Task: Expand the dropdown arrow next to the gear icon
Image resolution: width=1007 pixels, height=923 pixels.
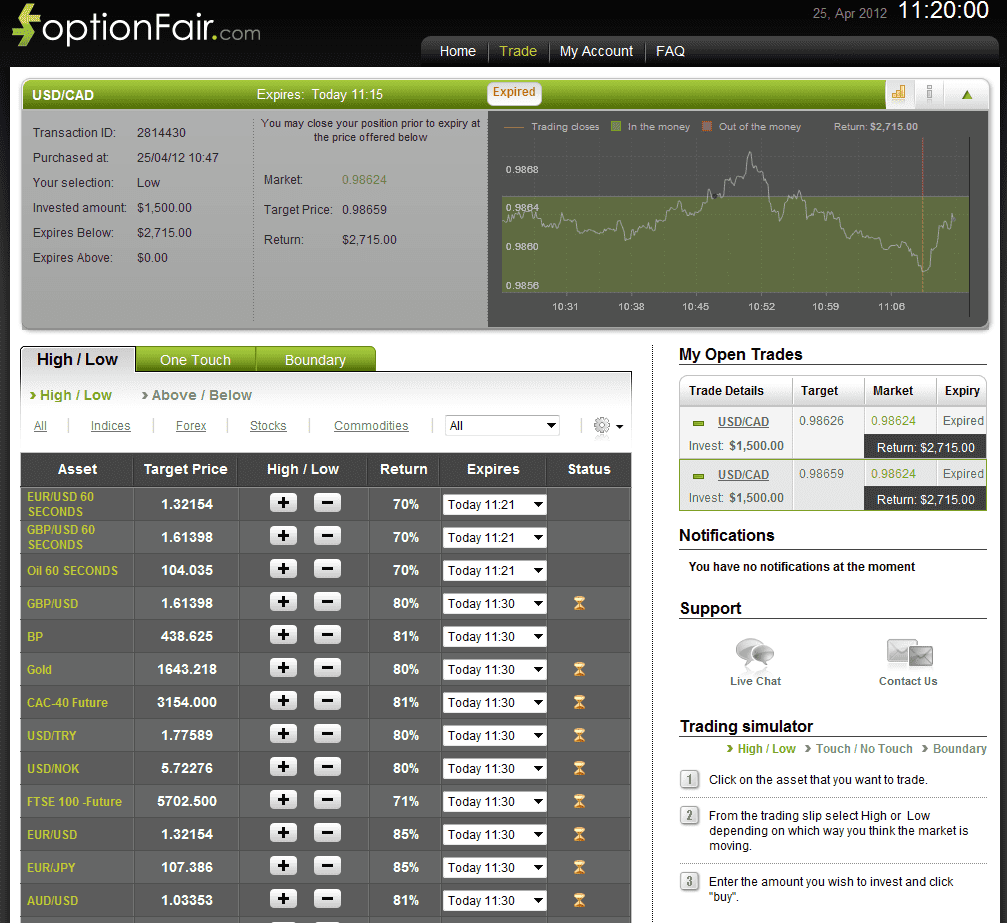Action: pyautogui.click(x=618, y=428)
